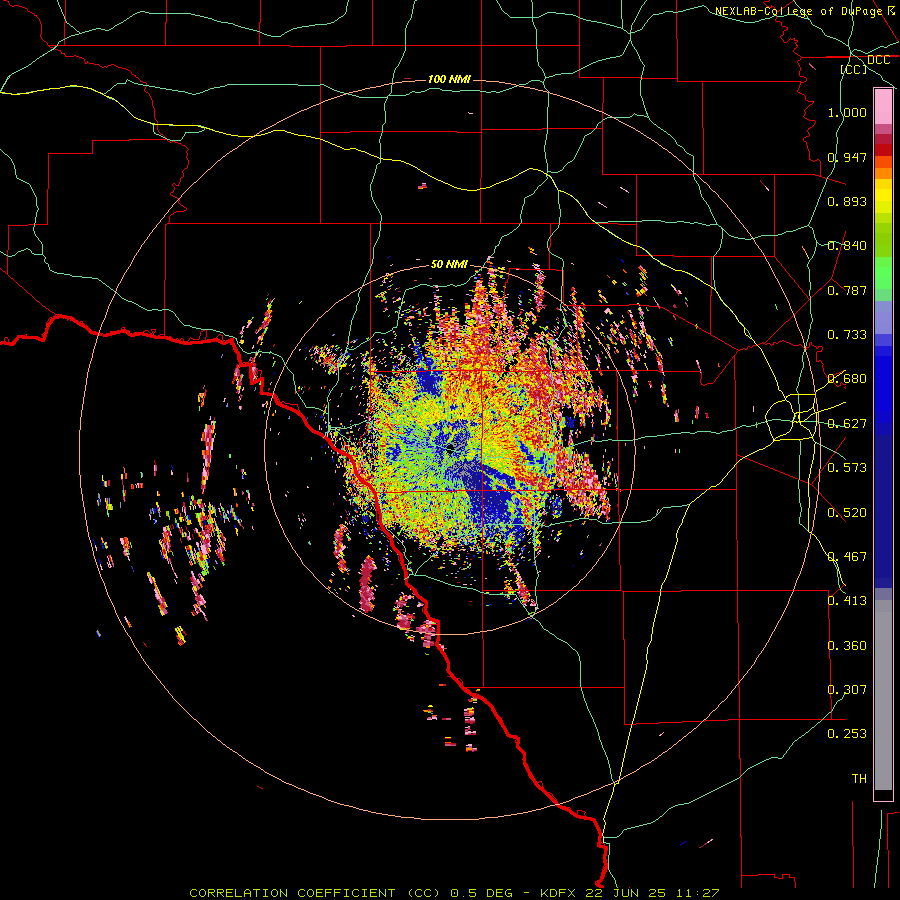This screenshot has width=900, height=900.
Task: Click the 0.413 scale value
Action: pyautogui.click(x=847, y=601)
